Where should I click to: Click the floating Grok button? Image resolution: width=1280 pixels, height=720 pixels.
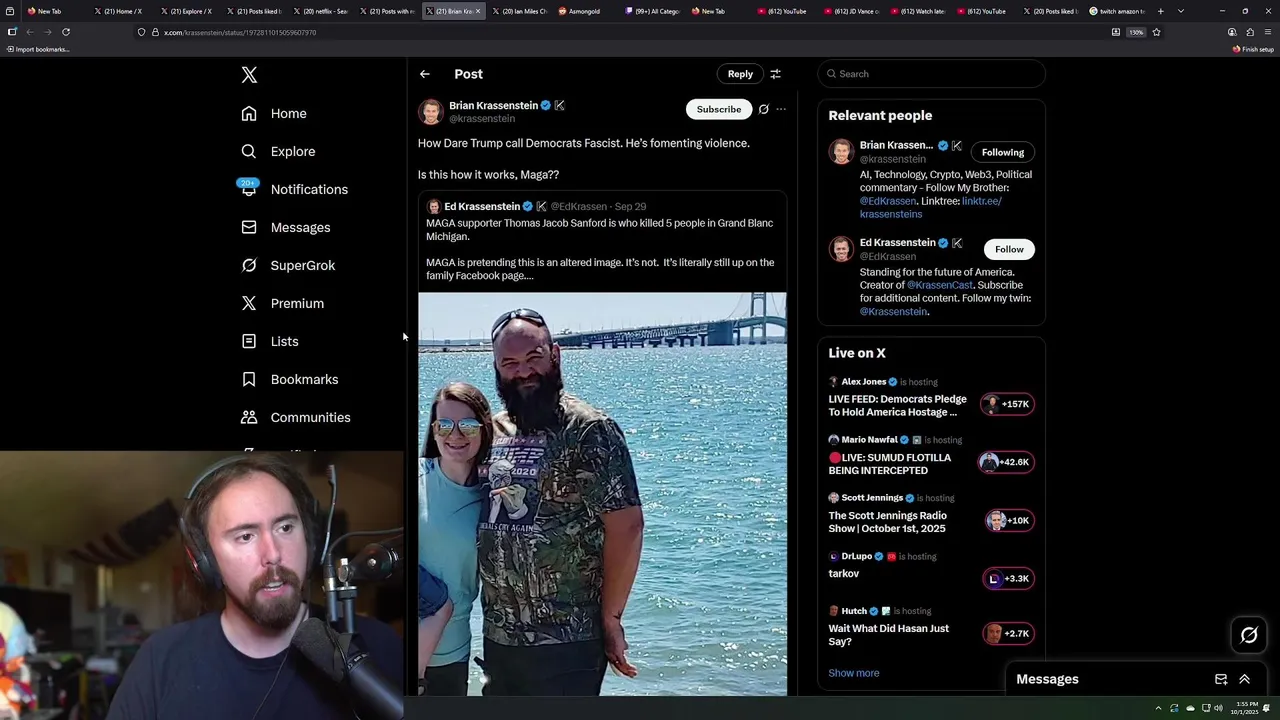tap(1249, 635)
